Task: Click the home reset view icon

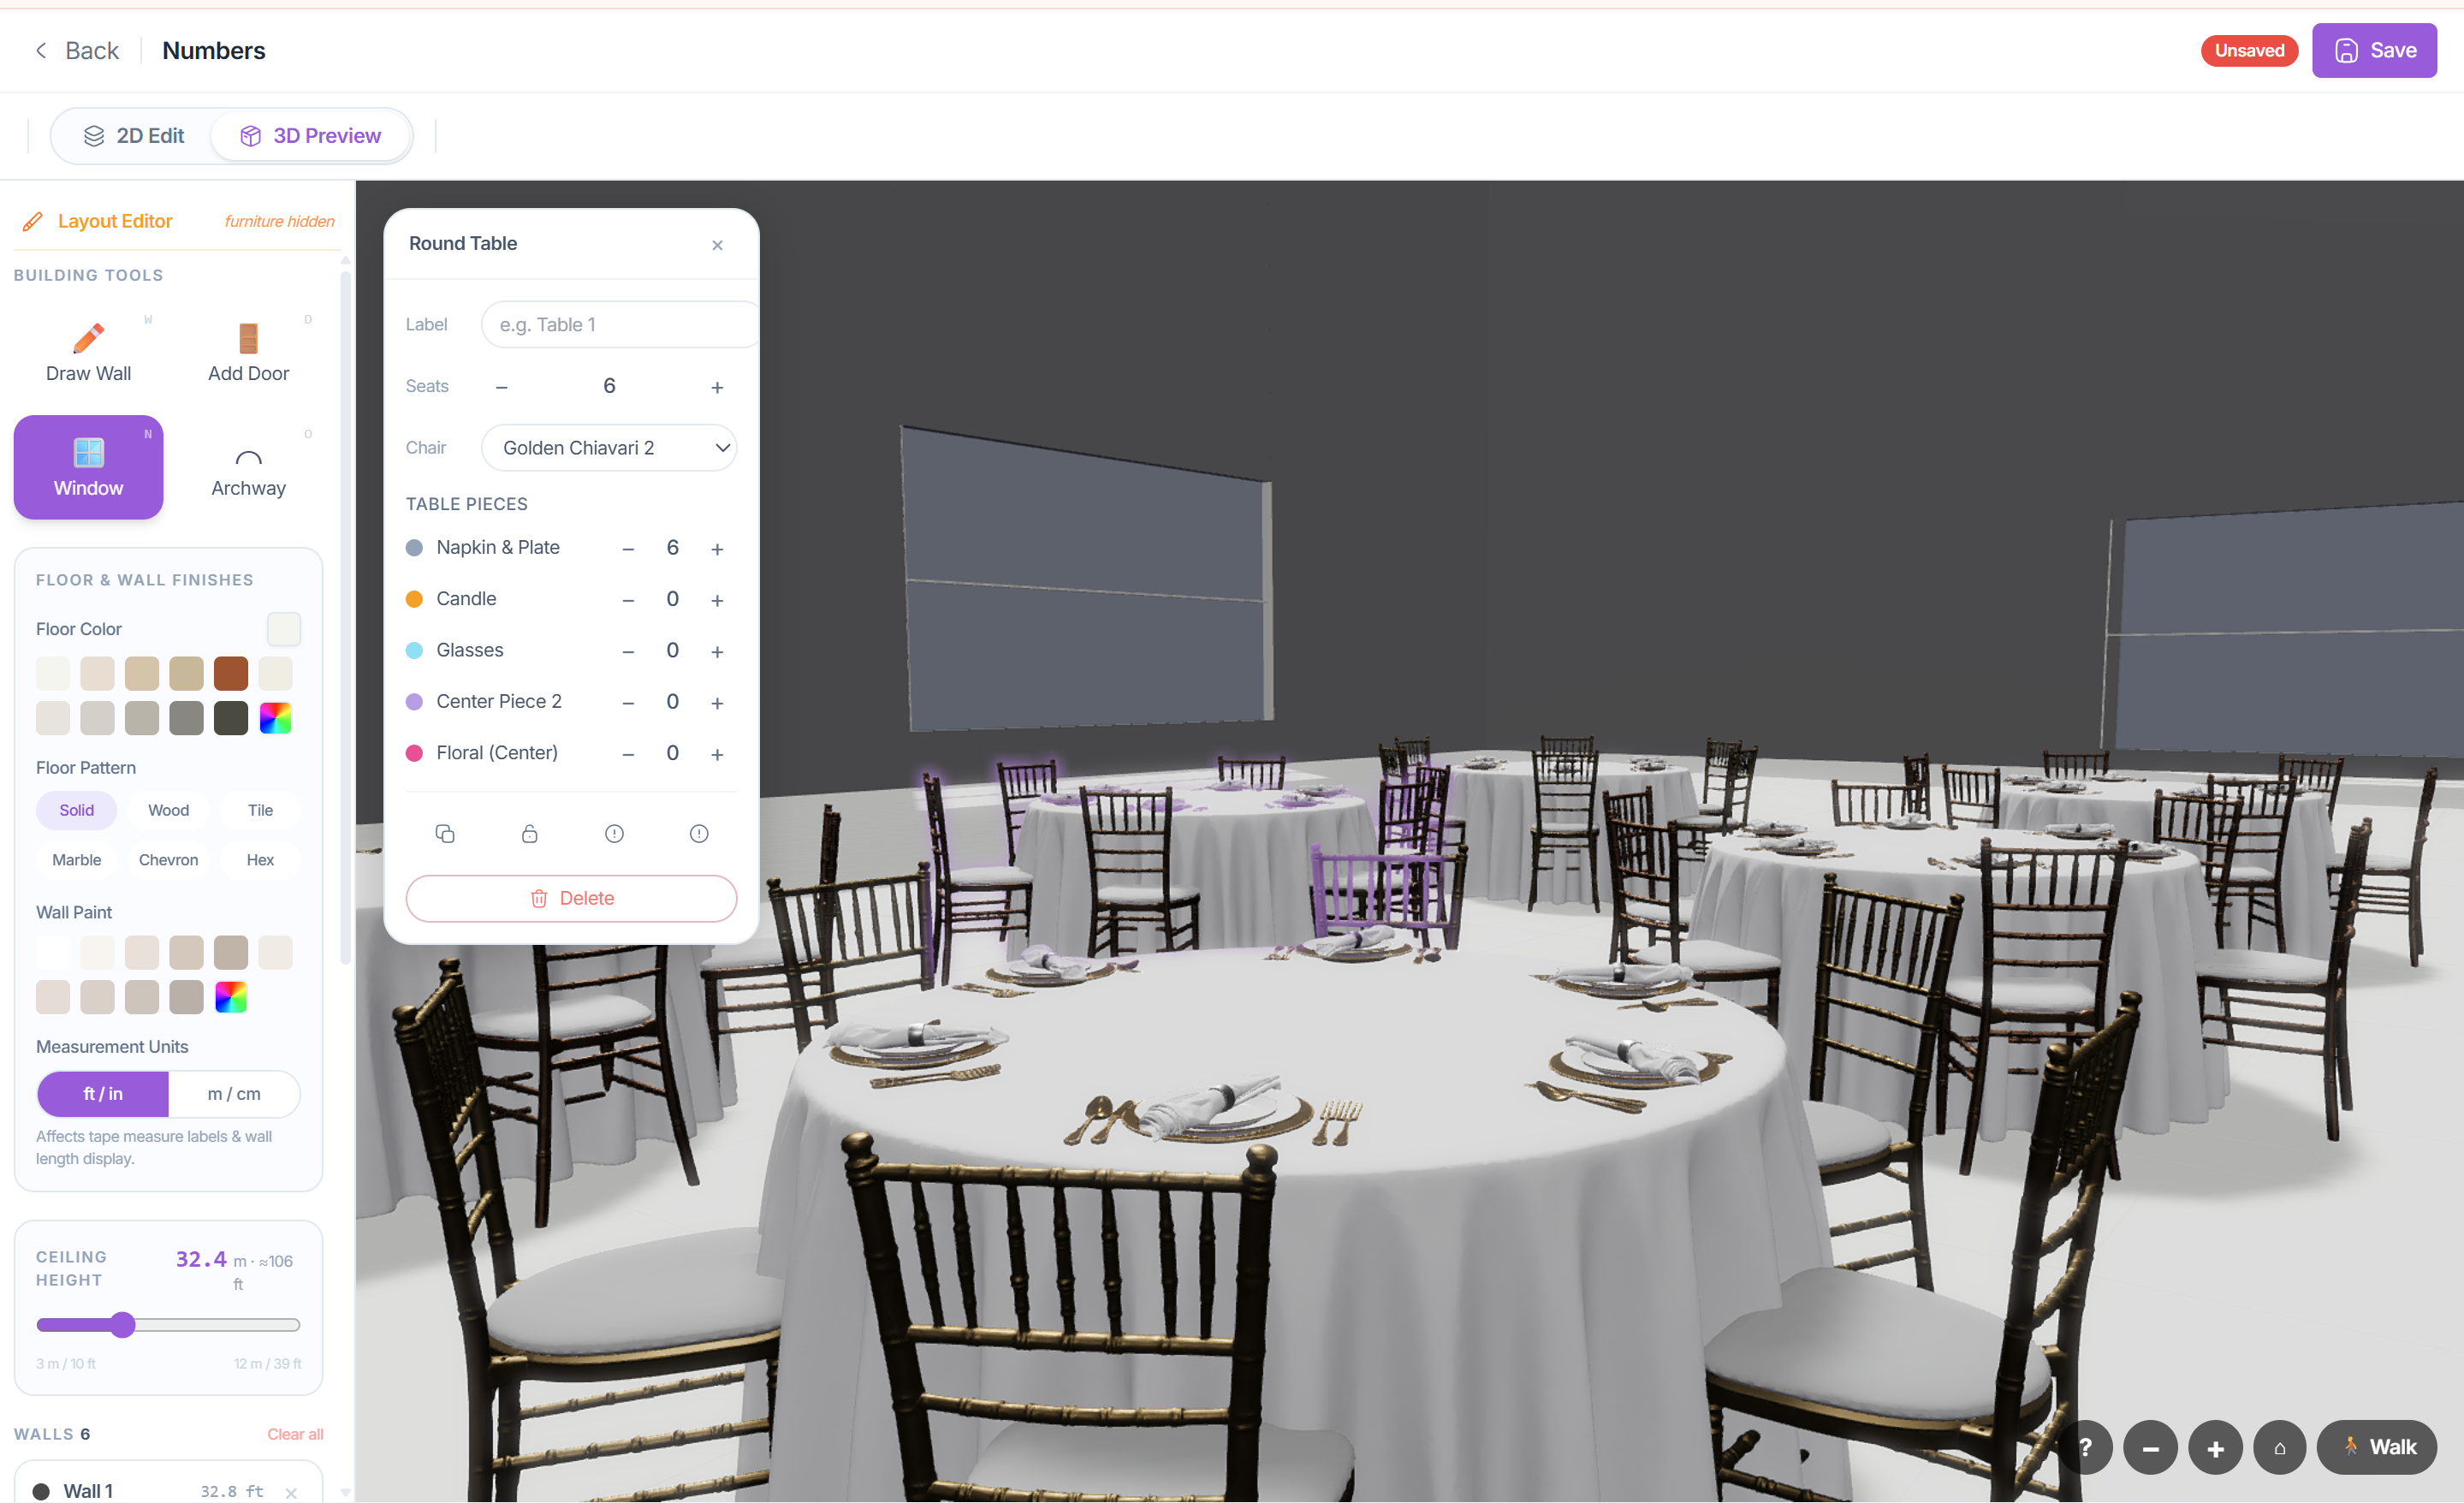Action: (2279, 1447)
